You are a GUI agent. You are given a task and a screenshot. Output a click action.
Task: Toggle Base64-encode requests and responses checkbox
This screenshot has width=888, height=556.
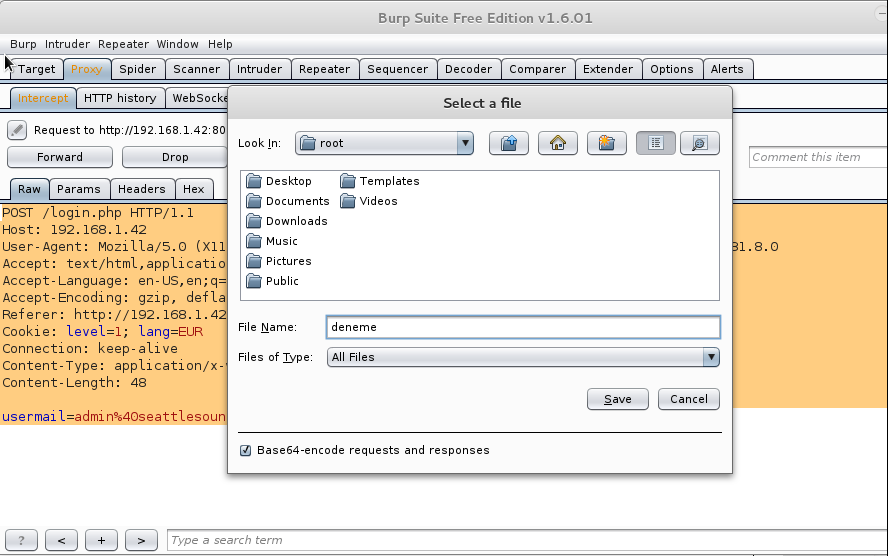(x=245, y=450)
